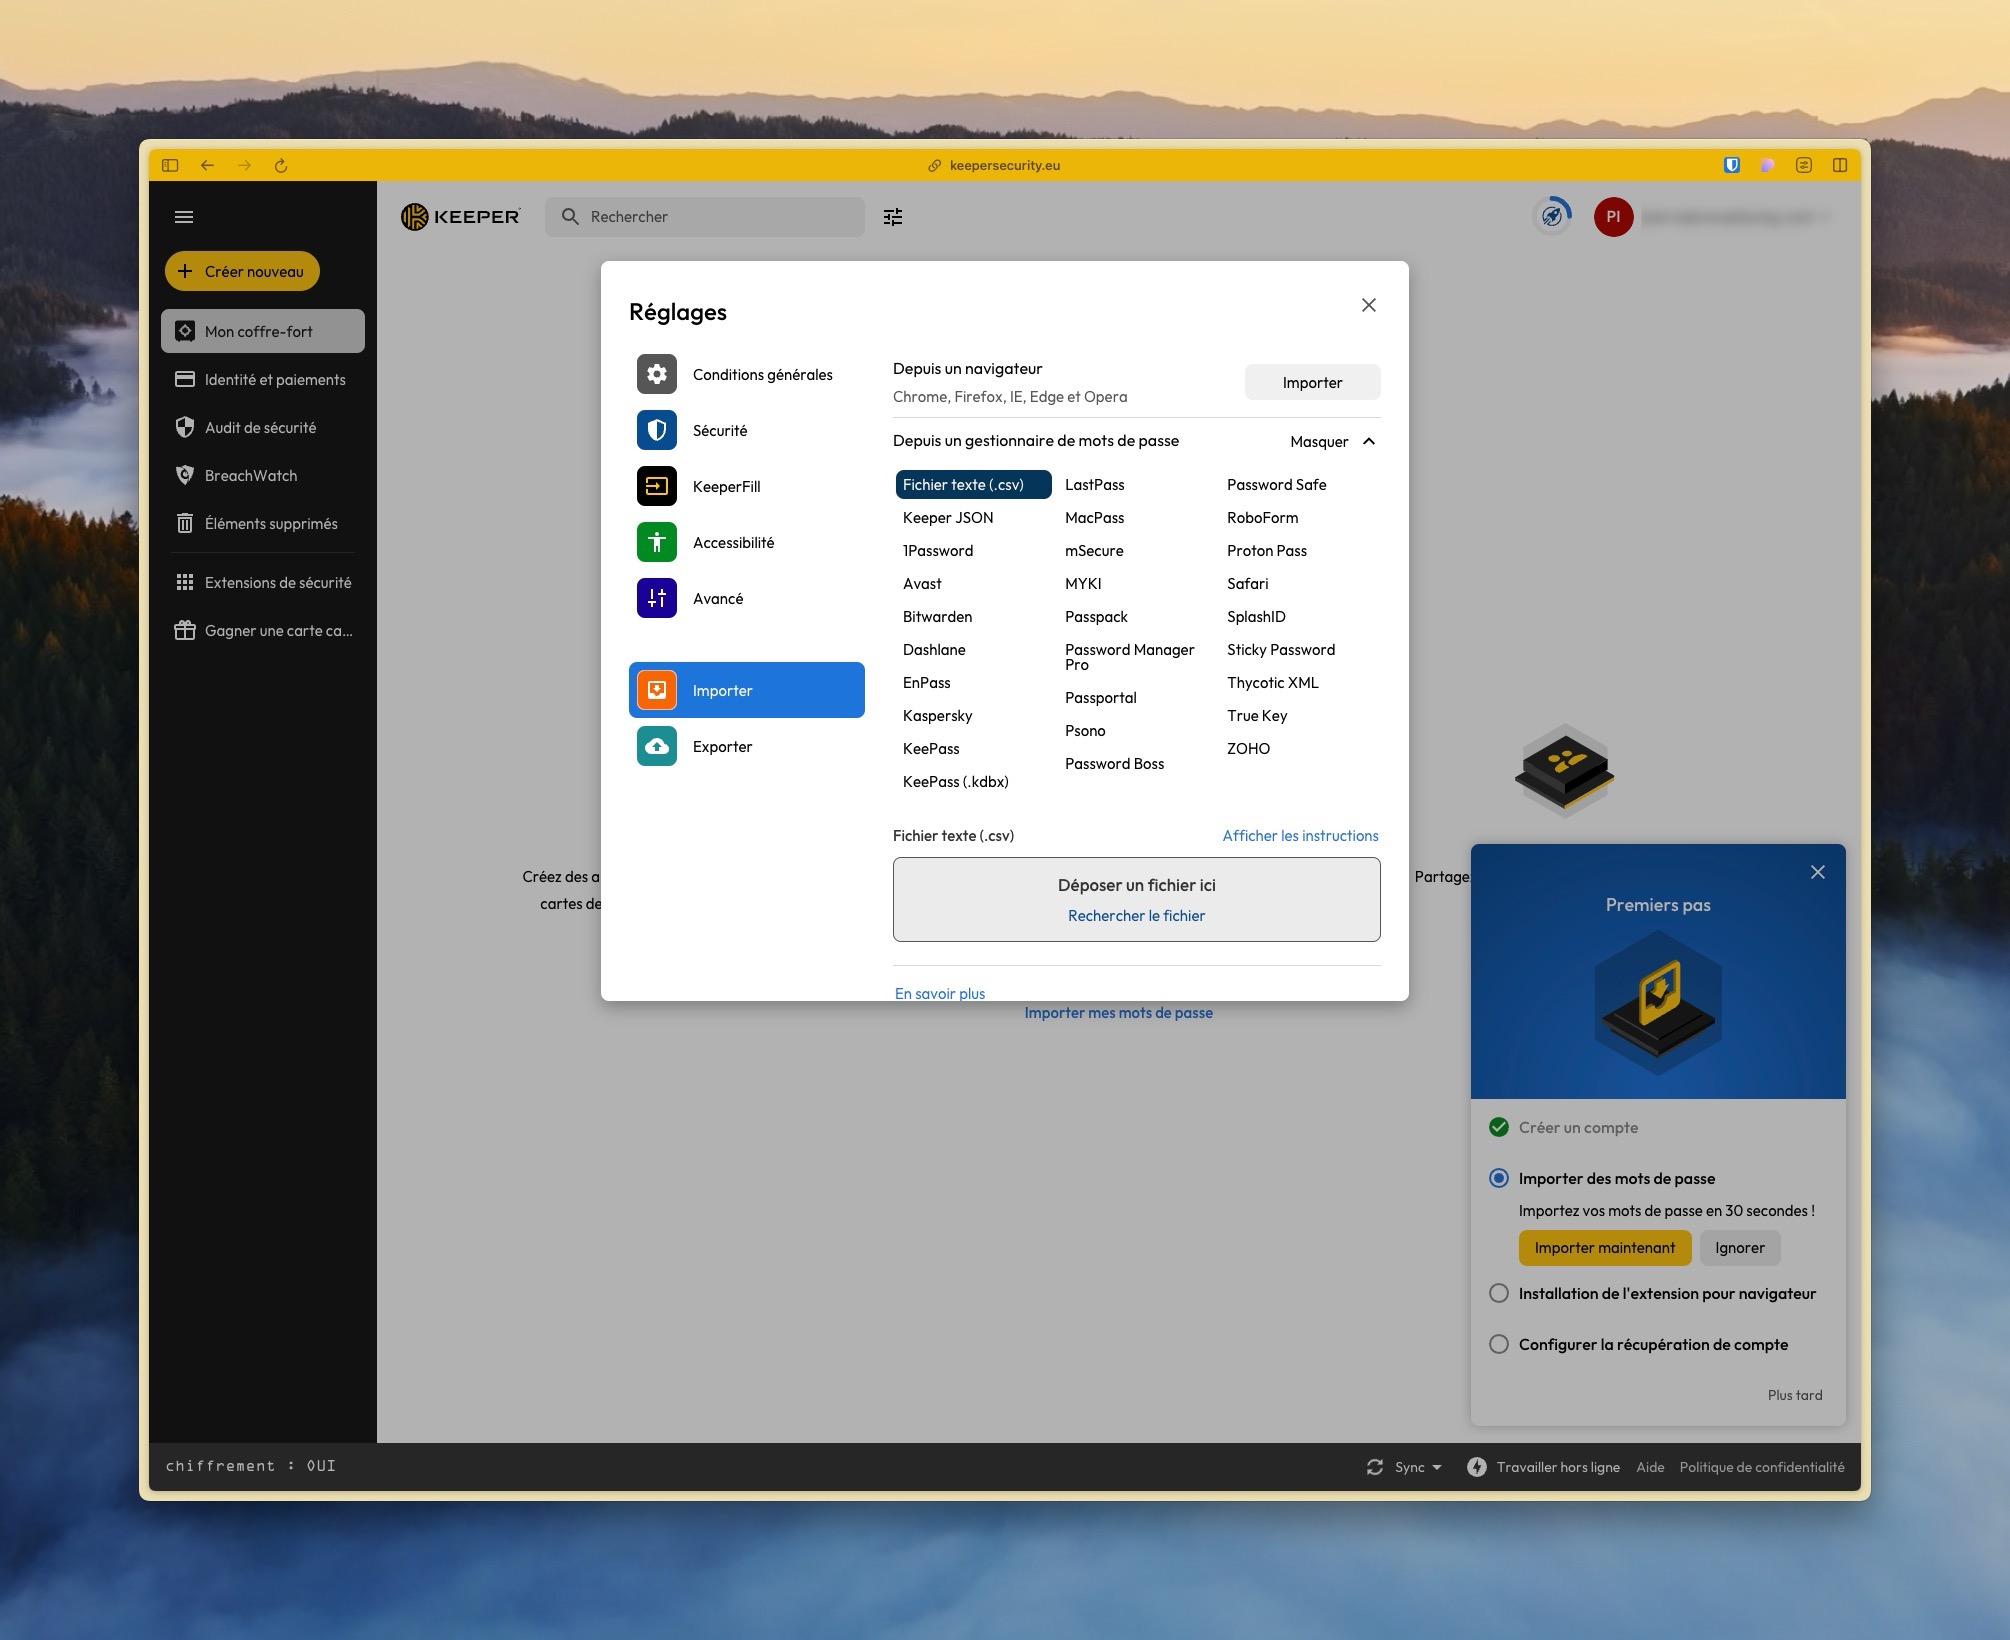The image size is (2010, 1640).
Task: Select Proton Pass as import source
Action: point(1267,551)
